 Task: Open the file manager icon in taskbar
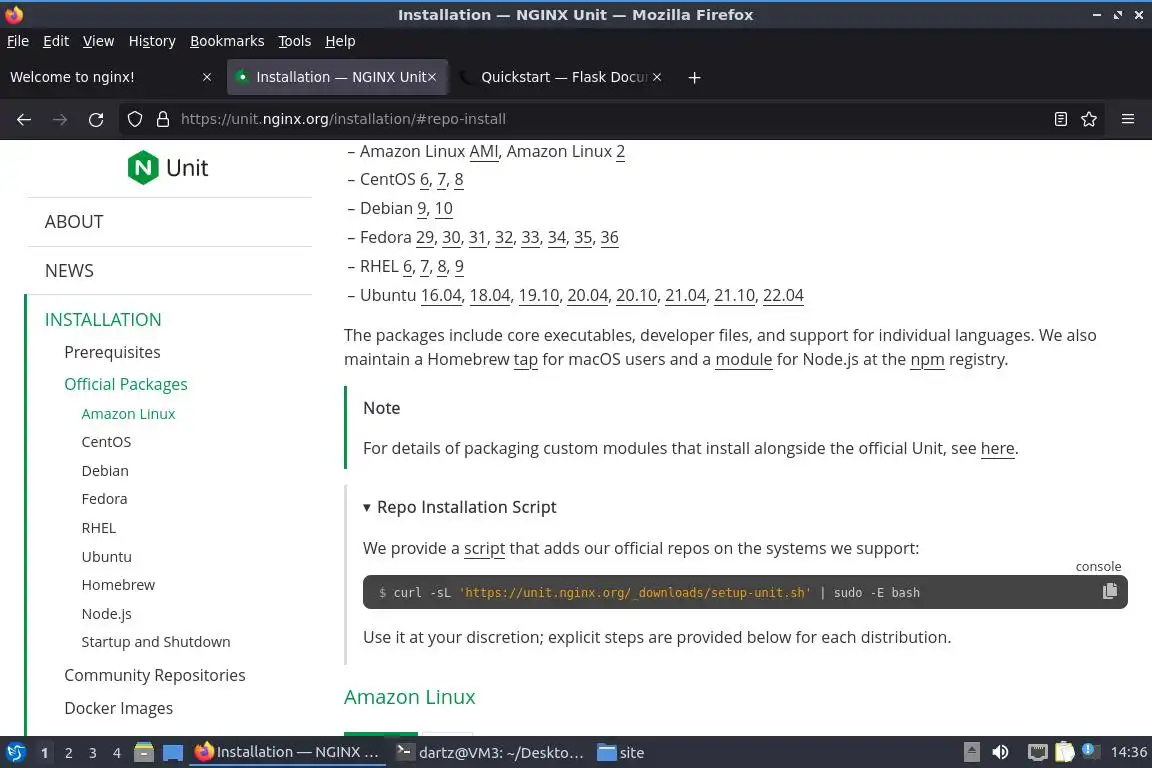144,753
